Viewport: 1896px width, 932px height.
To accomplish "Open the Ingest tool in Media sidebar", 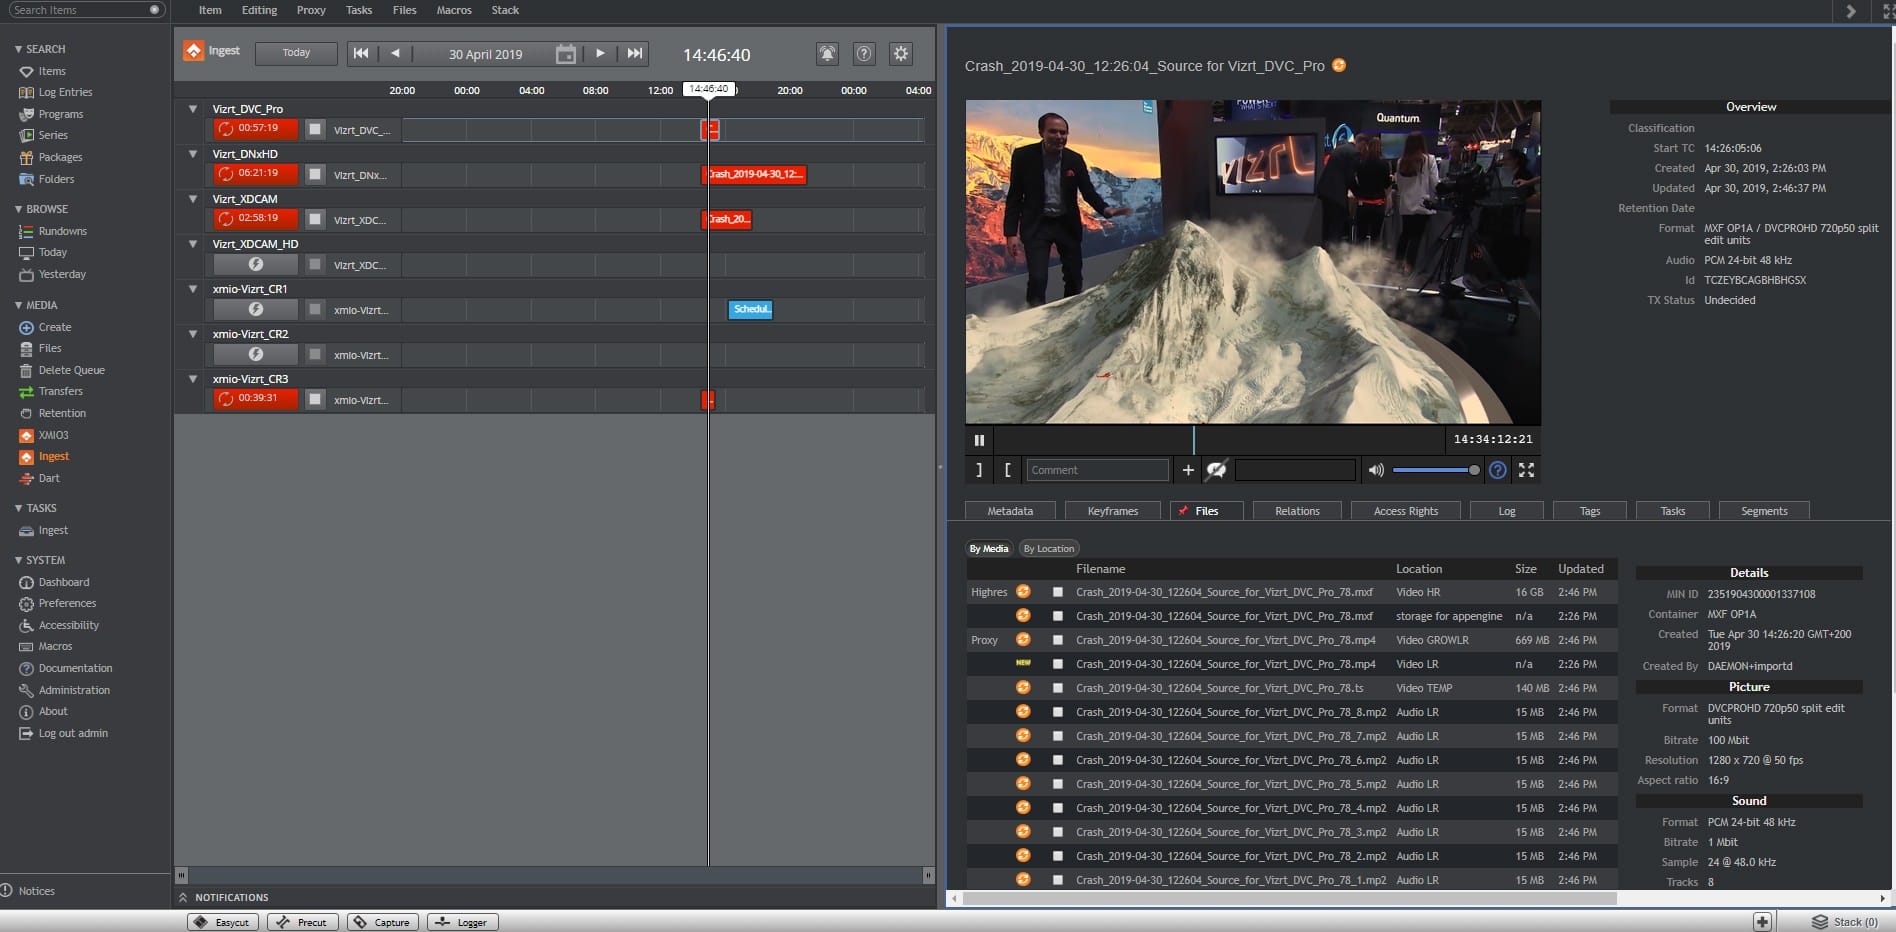I will coord(51,456).
